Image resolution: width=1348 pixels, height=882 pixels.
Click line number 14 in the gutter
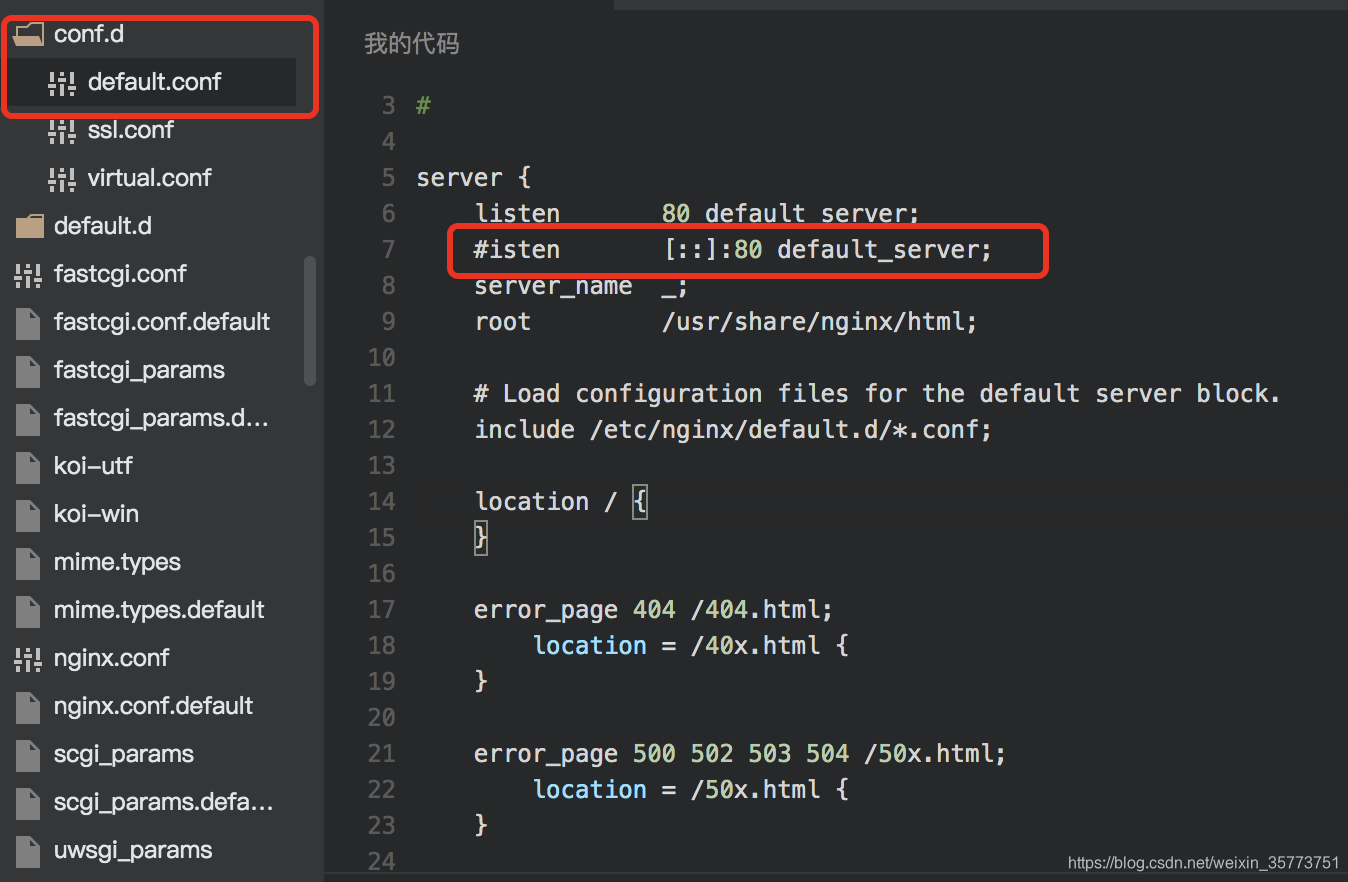[x=382, y=502]
